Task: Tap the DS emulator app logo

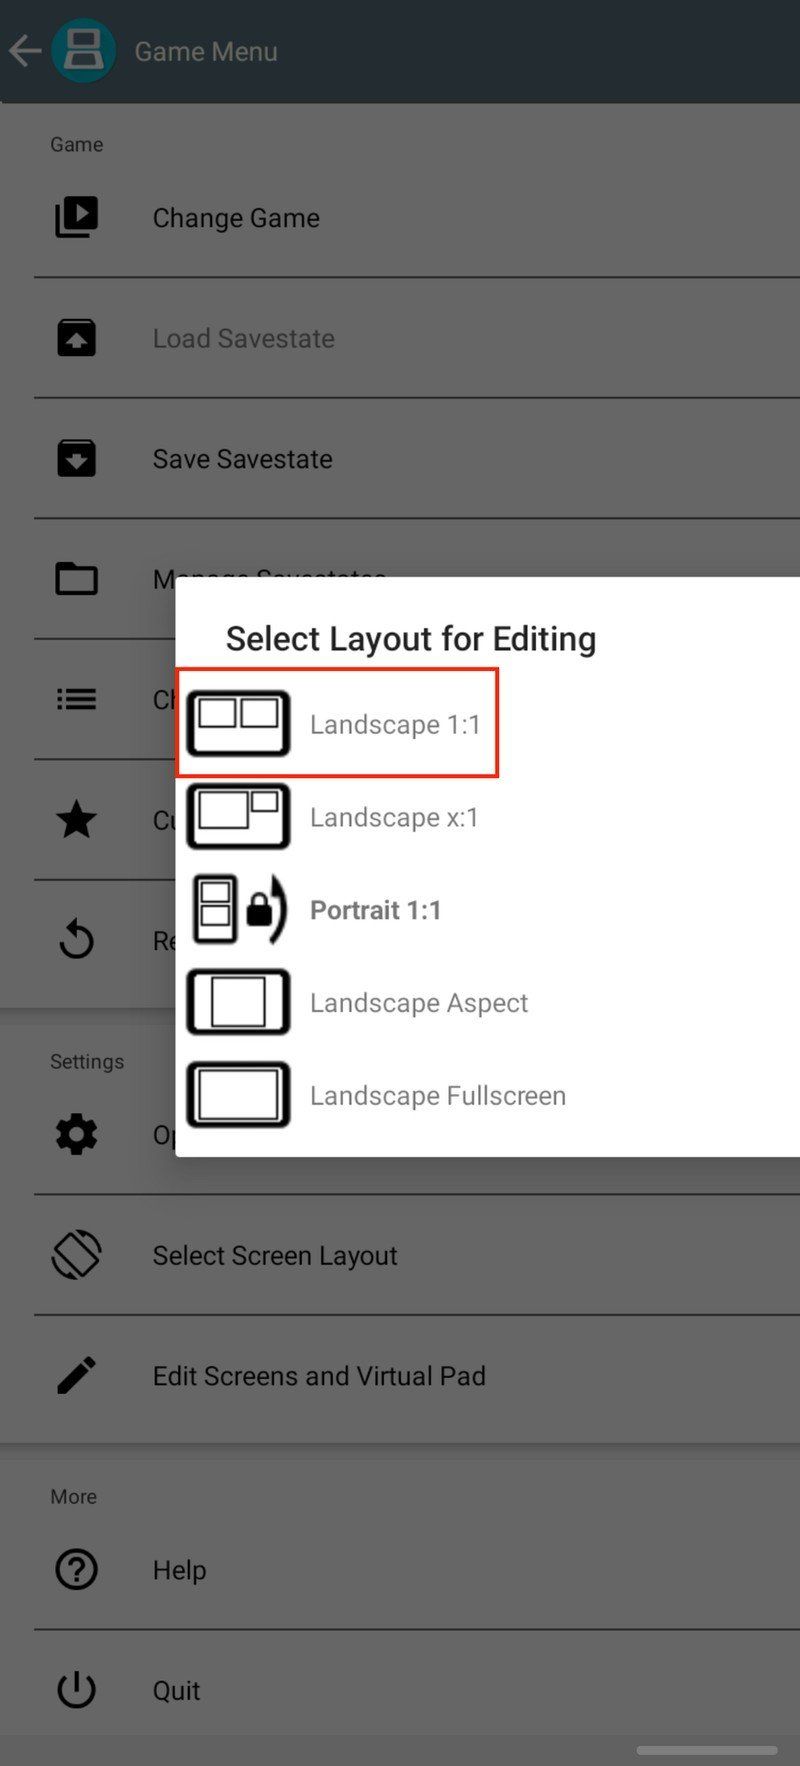Action: [x=83, y=51]
